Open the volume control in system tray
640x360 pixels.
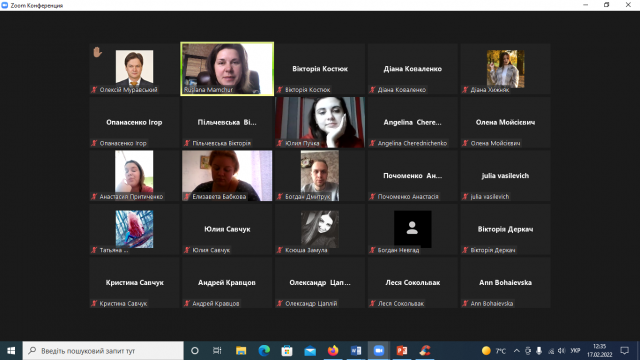(x=562, y=351)
